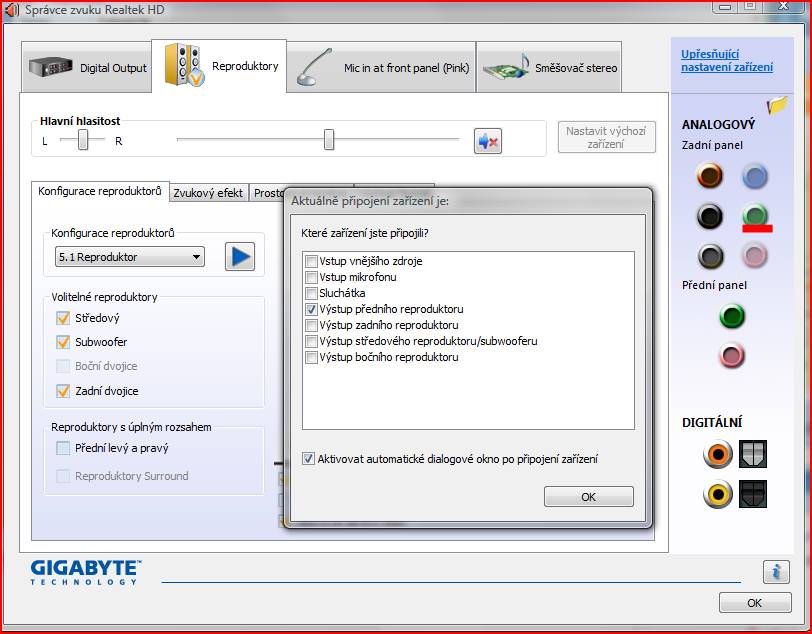
Task: Click the optical connector beside the orange jack
Action: tap(752, 454)
